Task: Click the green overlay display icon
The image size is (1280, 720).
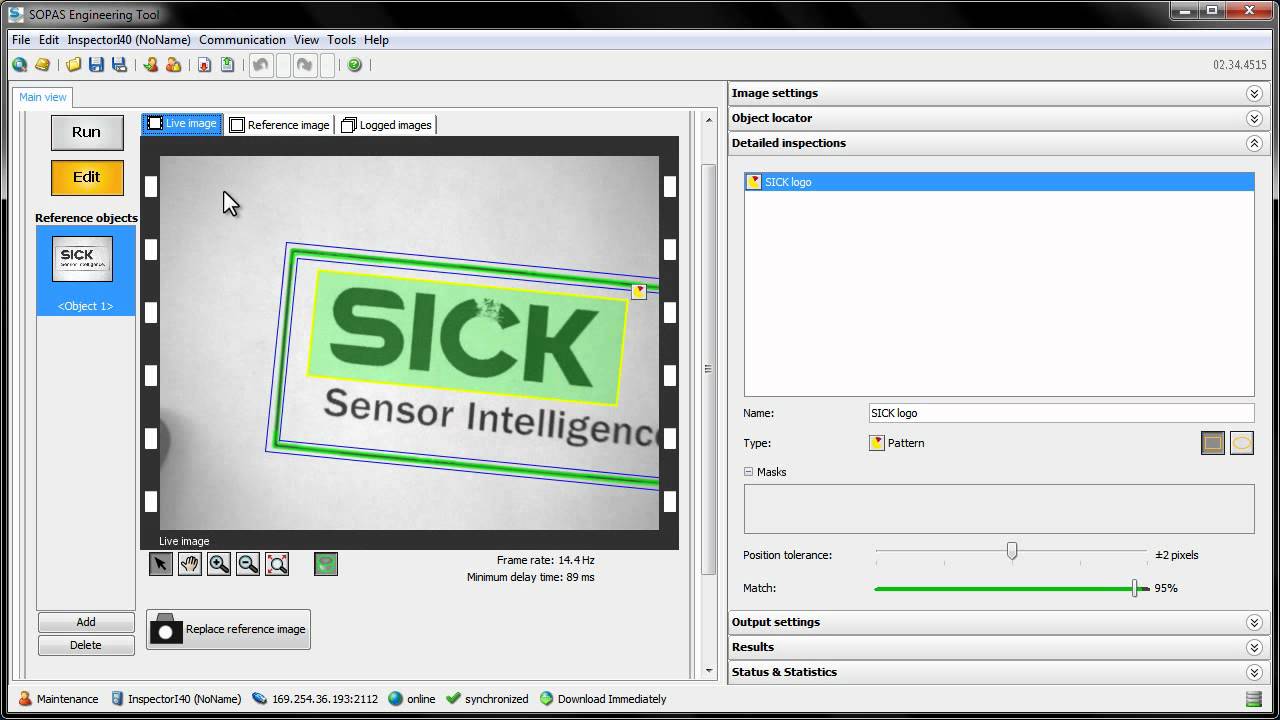Action: [x=326, y=564]
